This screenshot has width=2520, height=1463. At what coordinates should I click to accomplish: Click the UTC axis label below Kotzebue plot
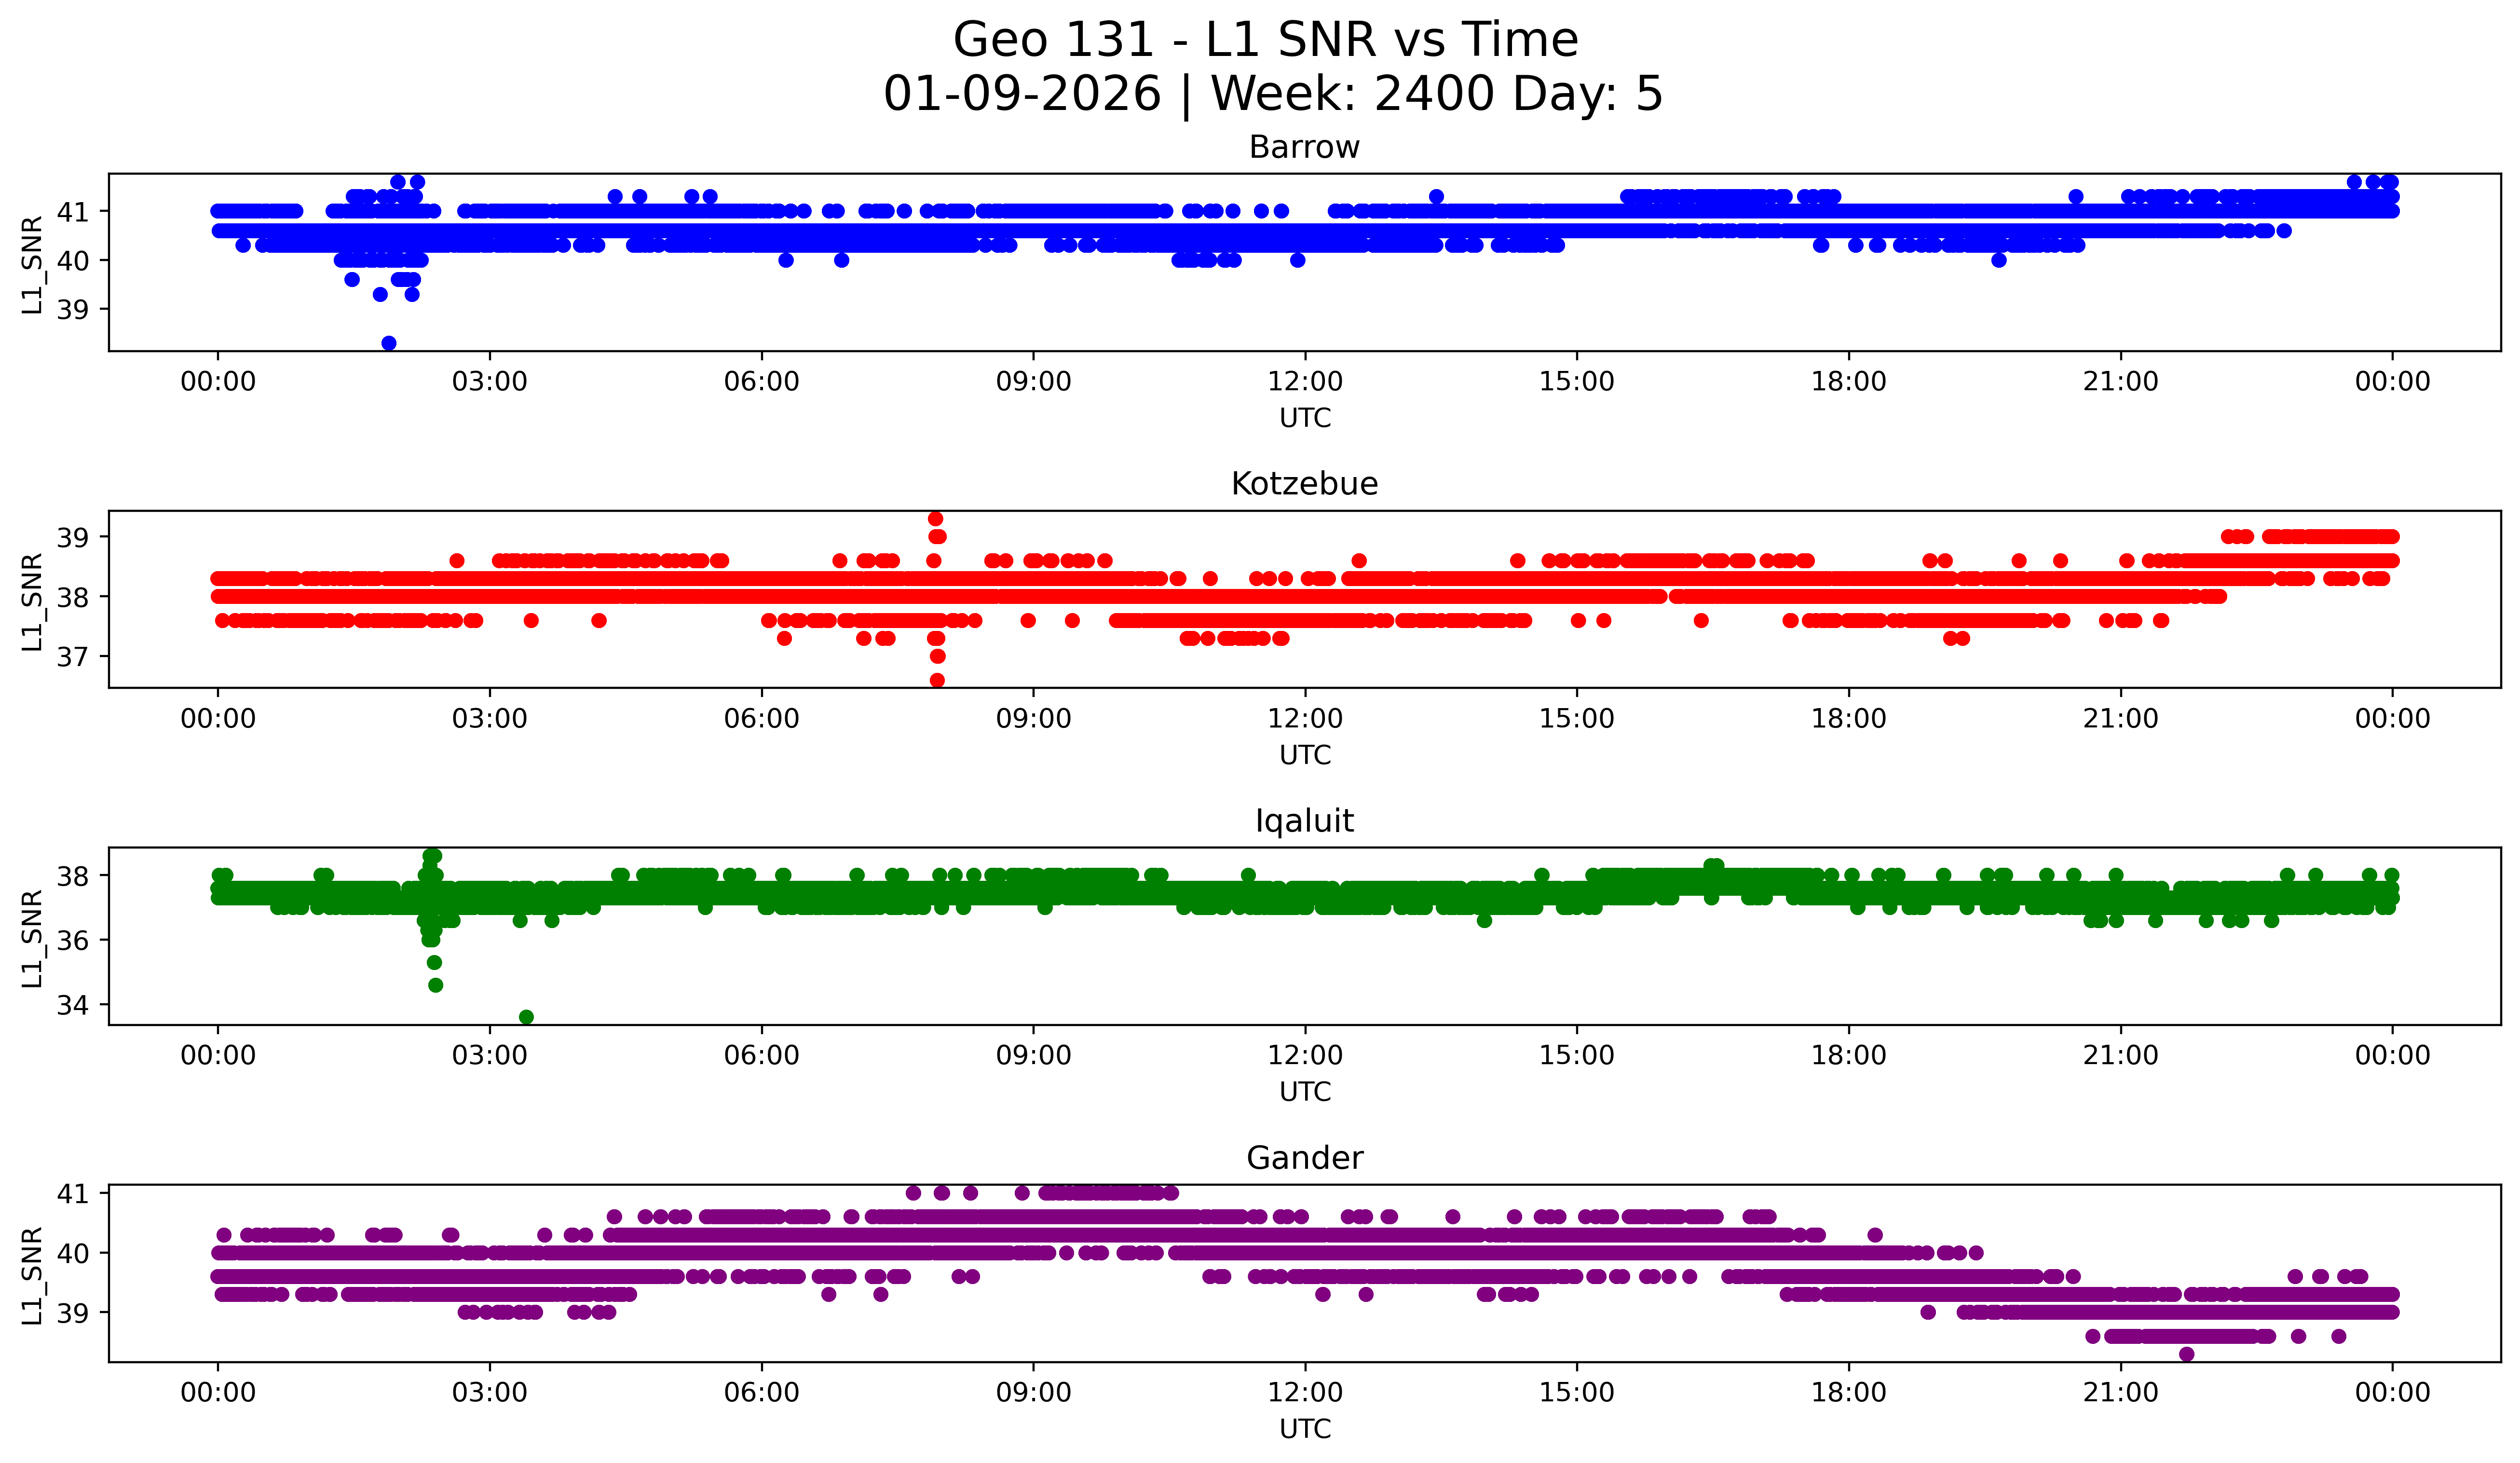pyautogui.click(x=1304, y=755)
